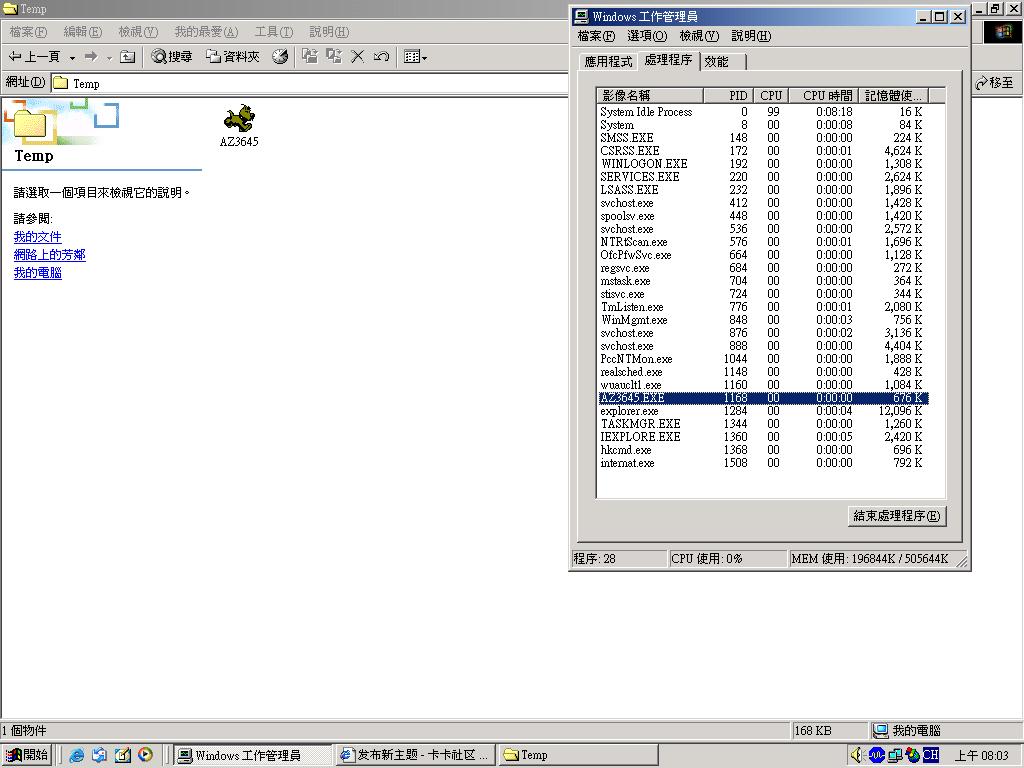The height and width of the screenshot is (768, 1024).
Task: Open Task Manager 選項(O) menu
Action: coord(647,36)
